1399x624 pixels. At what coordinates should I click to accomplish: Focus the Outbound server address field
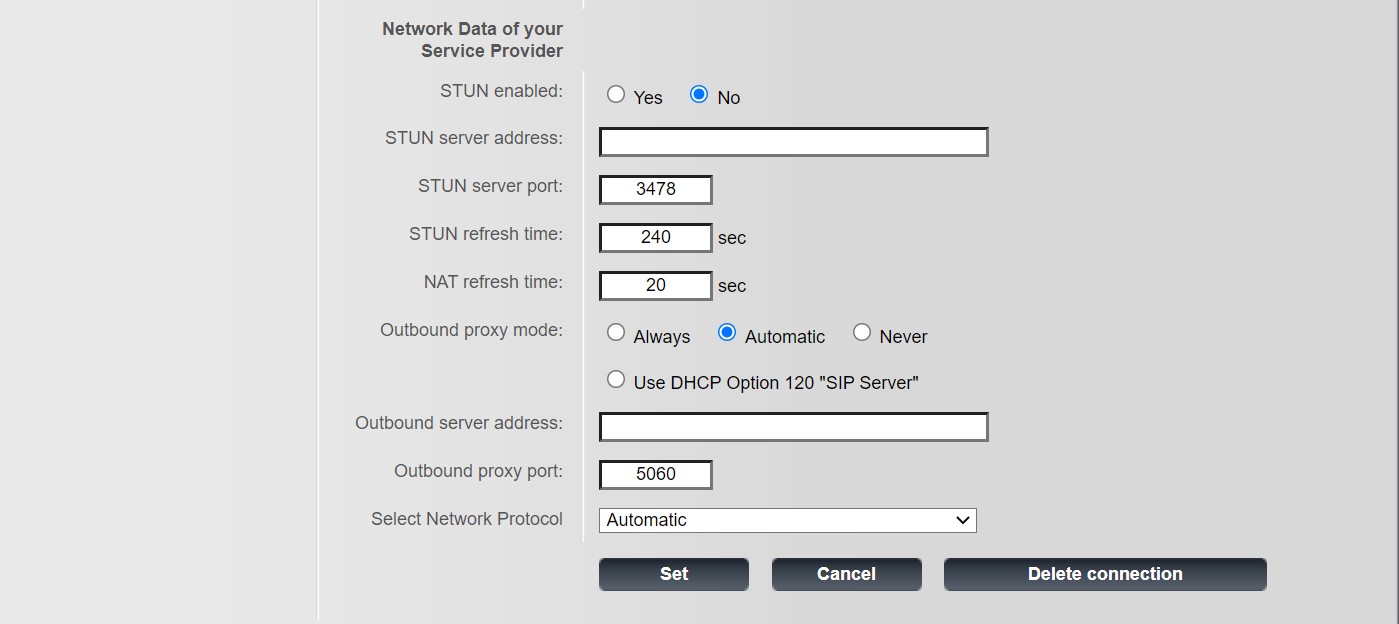pos(793,428)
